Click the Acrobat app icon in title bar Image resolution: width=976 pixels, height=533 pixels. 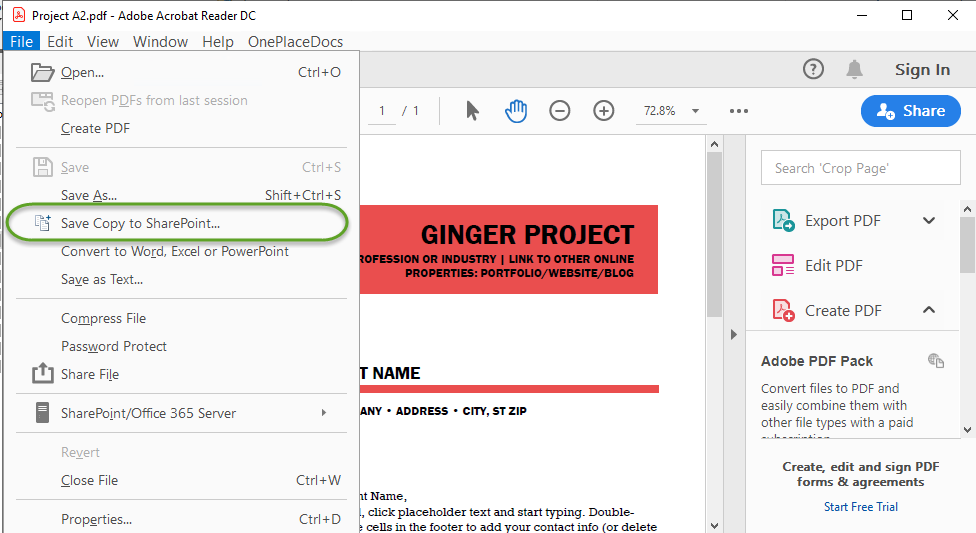[x=19, y=15]
